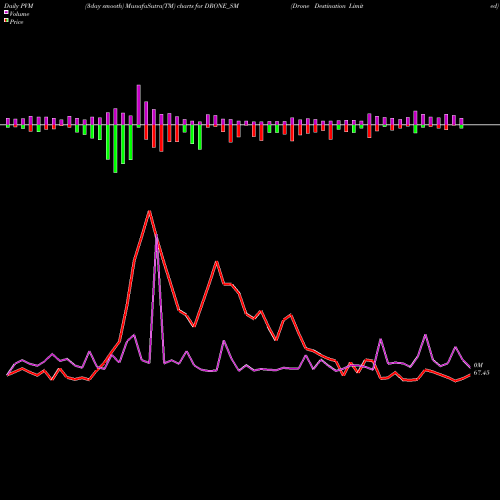500x500 pixels.
Task: Click the purple Volume legend swatch
Action: pyautogui.click(x=6, y=13)
